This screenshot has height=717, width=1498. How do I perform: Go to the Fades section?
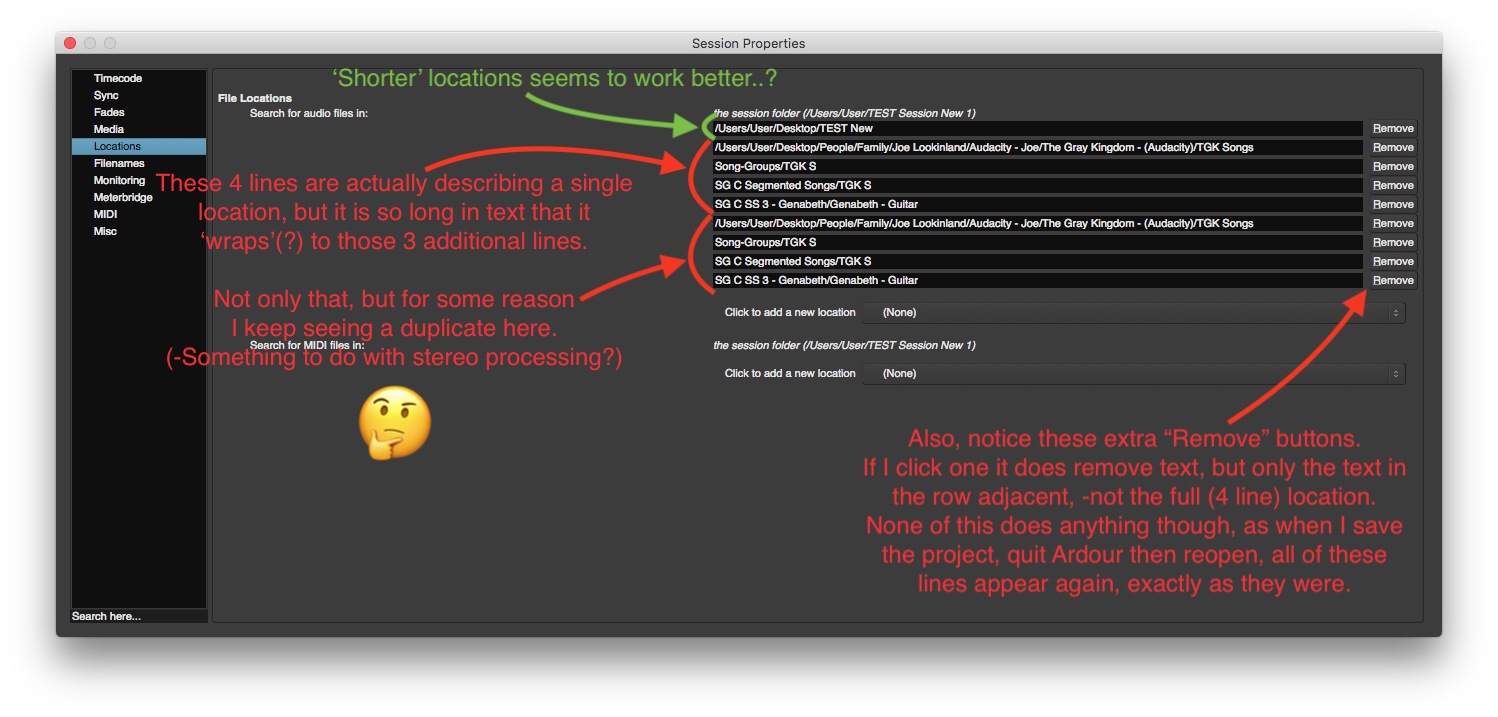pyautogui.click(x=109, y=112)
